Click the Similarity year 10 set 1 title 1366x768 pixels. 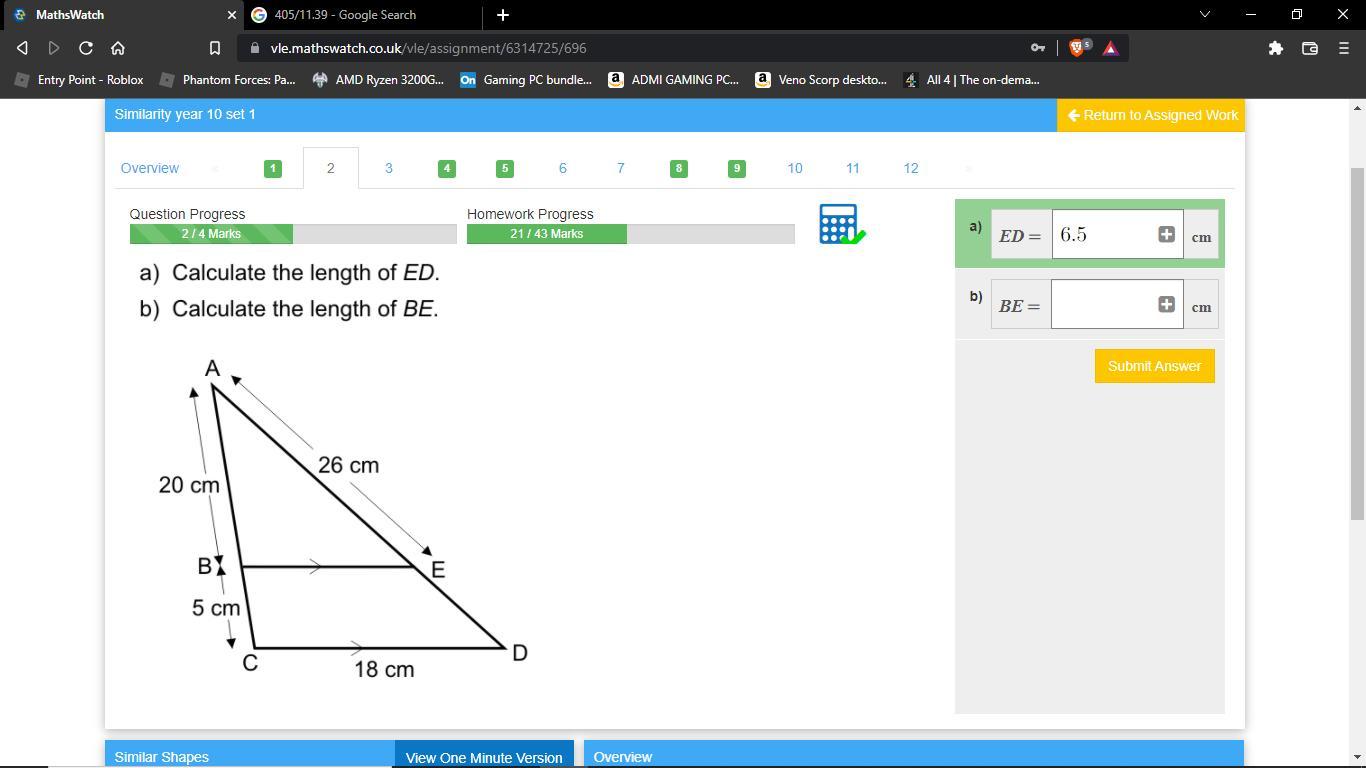point(185,114)
